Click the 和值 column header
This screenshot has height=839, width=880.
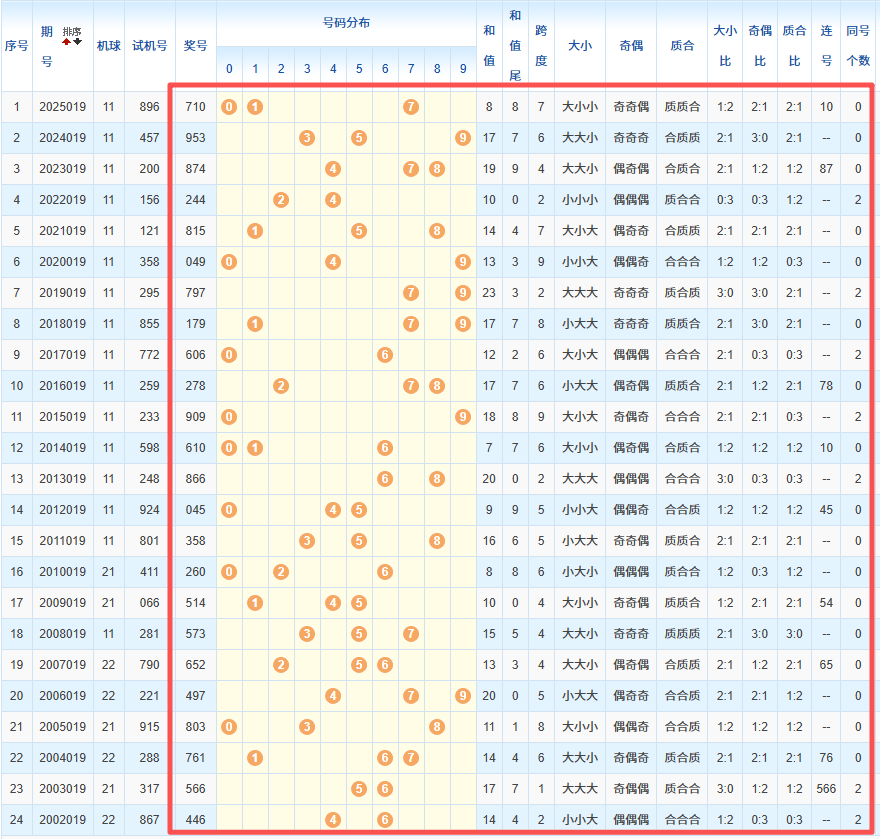pyautogui.click(x=488, y=45)
